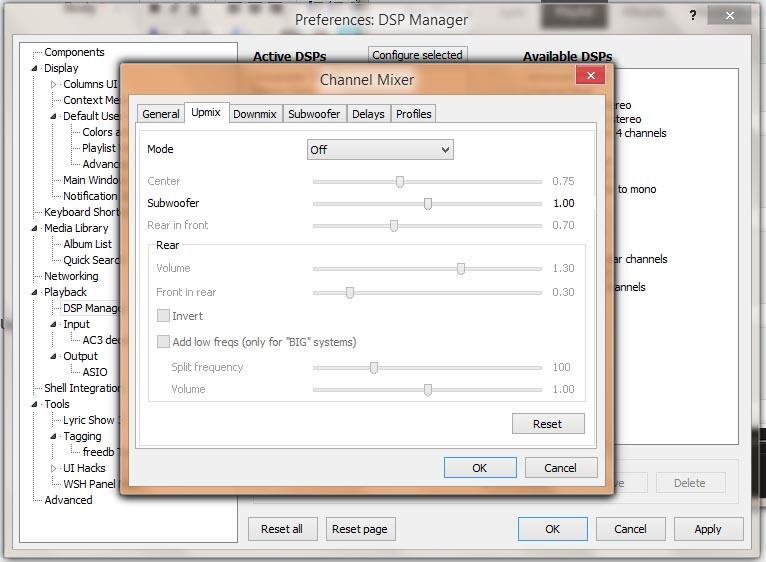This screenshot has width=766, height=562.
Task: Collapse the Display tree node
Action: tap(35, 68)
